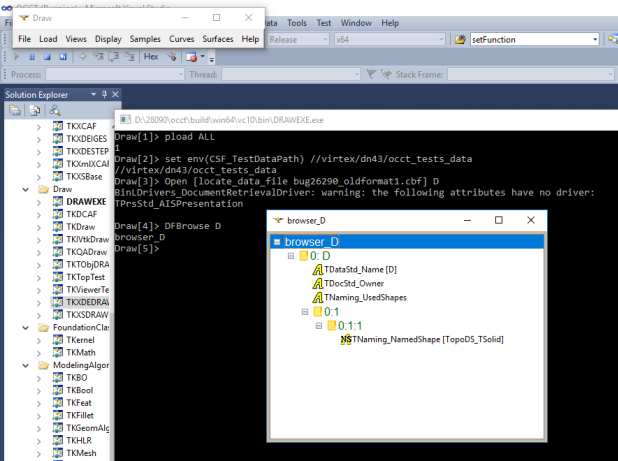Open the Curves menu in Draw

point(181,39)
